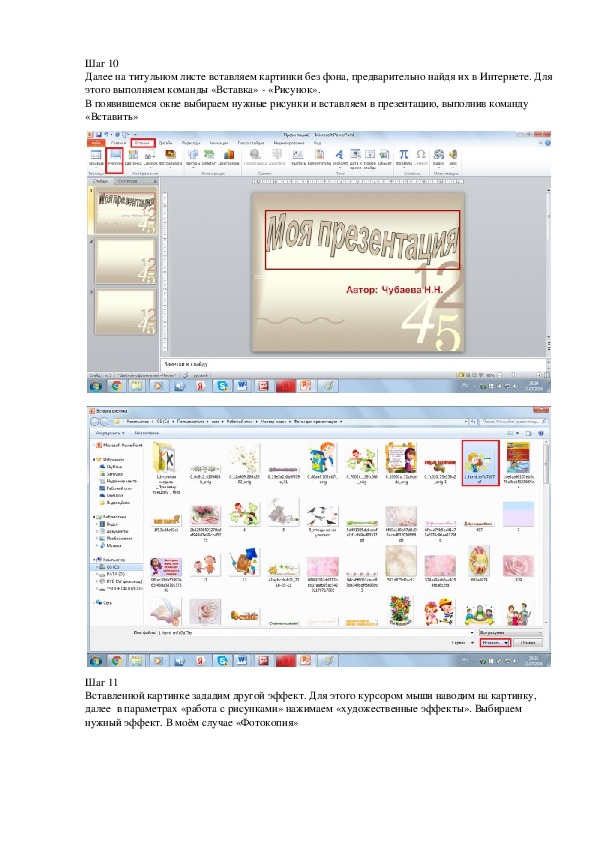The image size is (595, 842).
Task: Click the Отмена button in the dialog
Action: [528, 642]
